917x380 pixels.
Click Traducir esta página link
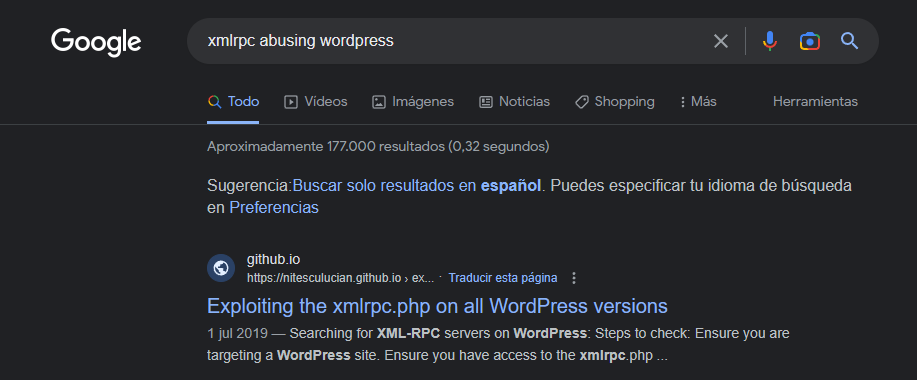tap(502, 278)
